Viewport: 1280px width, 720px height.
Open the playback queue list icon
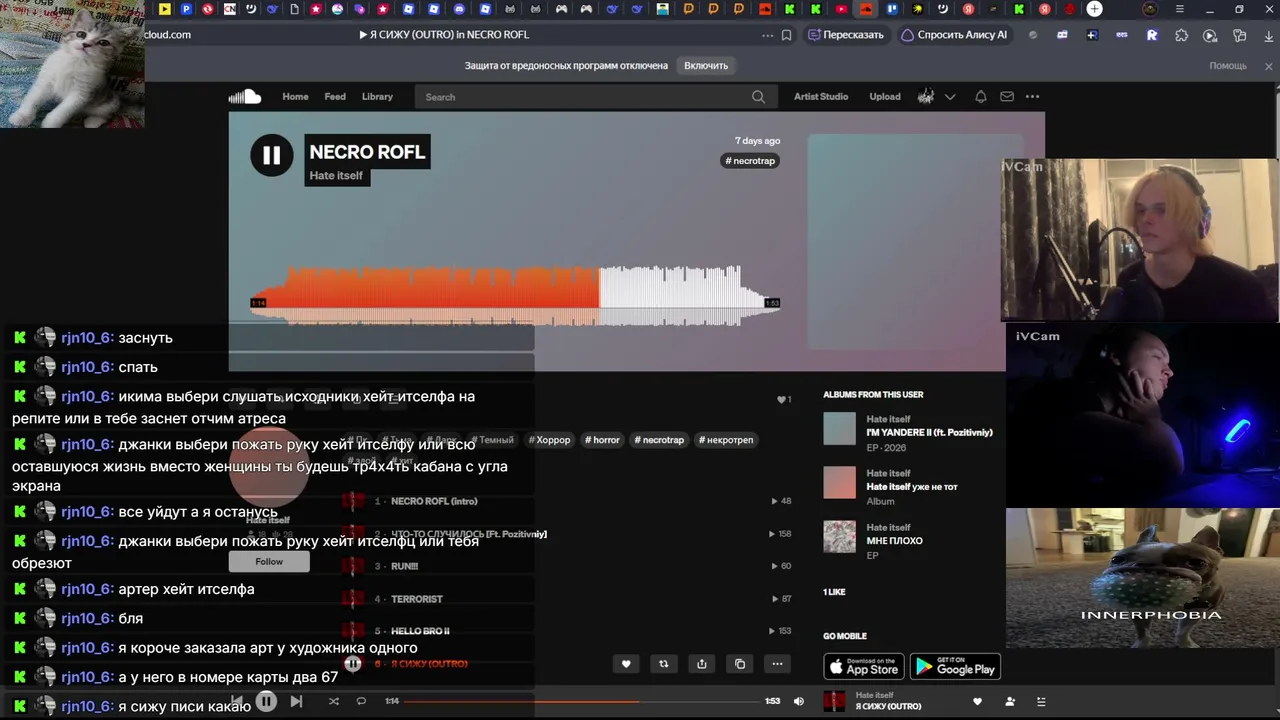point(1041,702)
